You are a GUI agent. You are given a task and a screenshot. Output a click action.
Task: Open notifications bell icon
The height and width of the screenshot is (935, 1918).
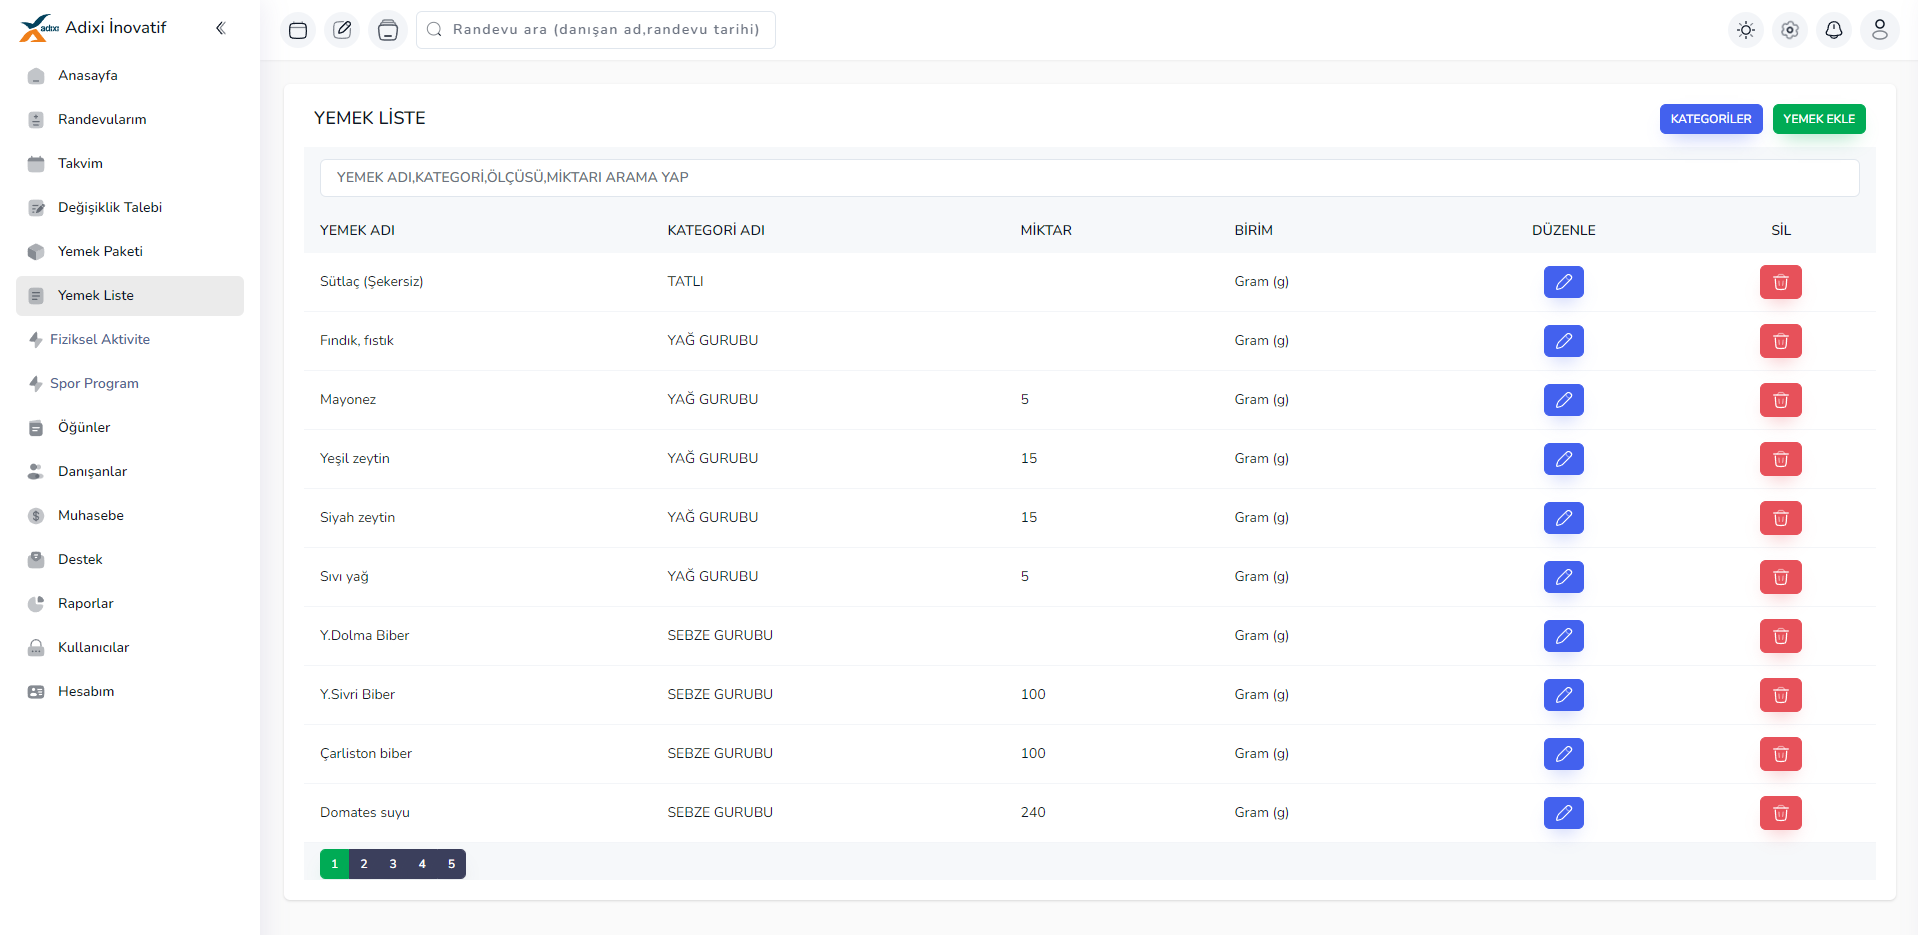coord(1834,30)
